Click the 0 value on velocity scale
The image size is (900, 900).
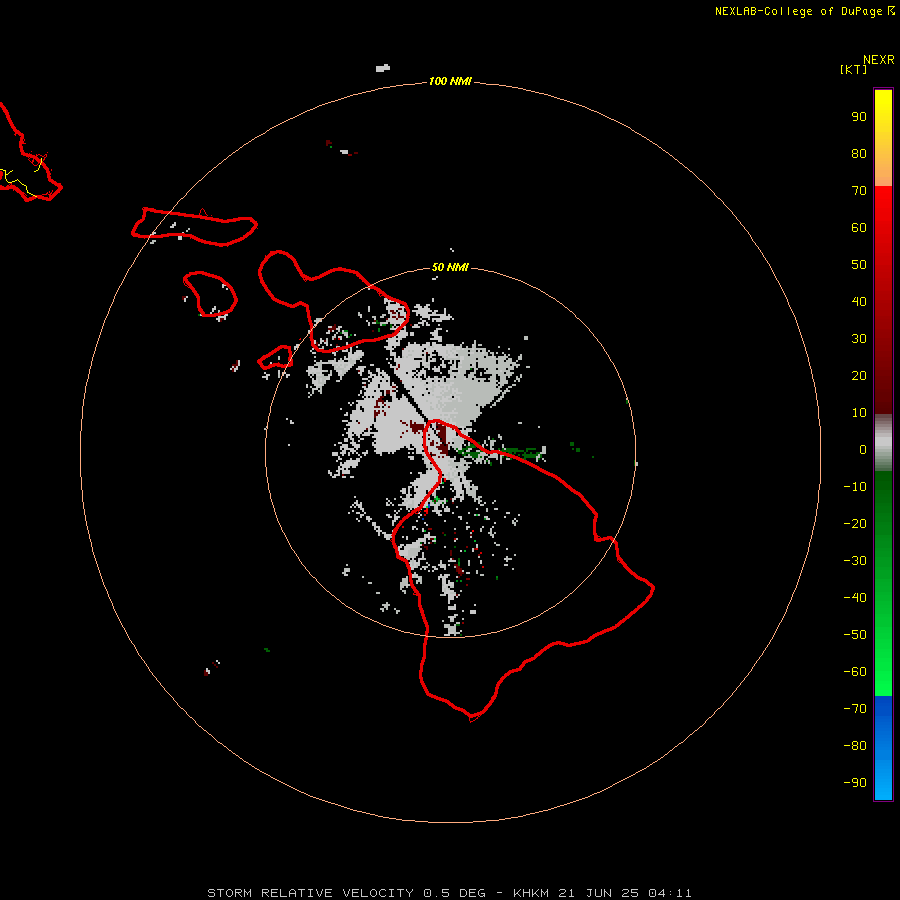point(863,450)
